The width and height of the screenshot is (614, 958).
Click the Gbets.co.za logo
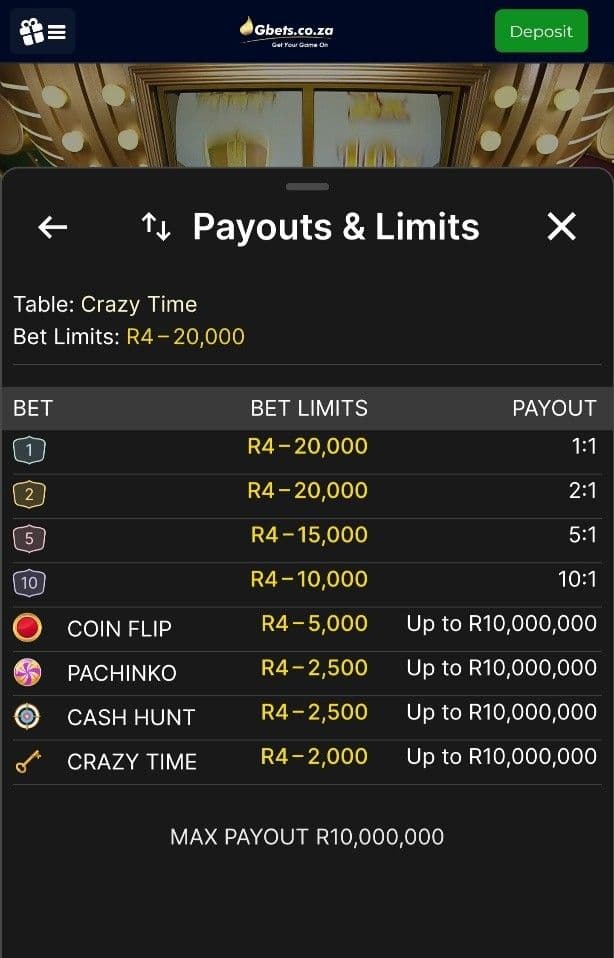click(286, 31)
